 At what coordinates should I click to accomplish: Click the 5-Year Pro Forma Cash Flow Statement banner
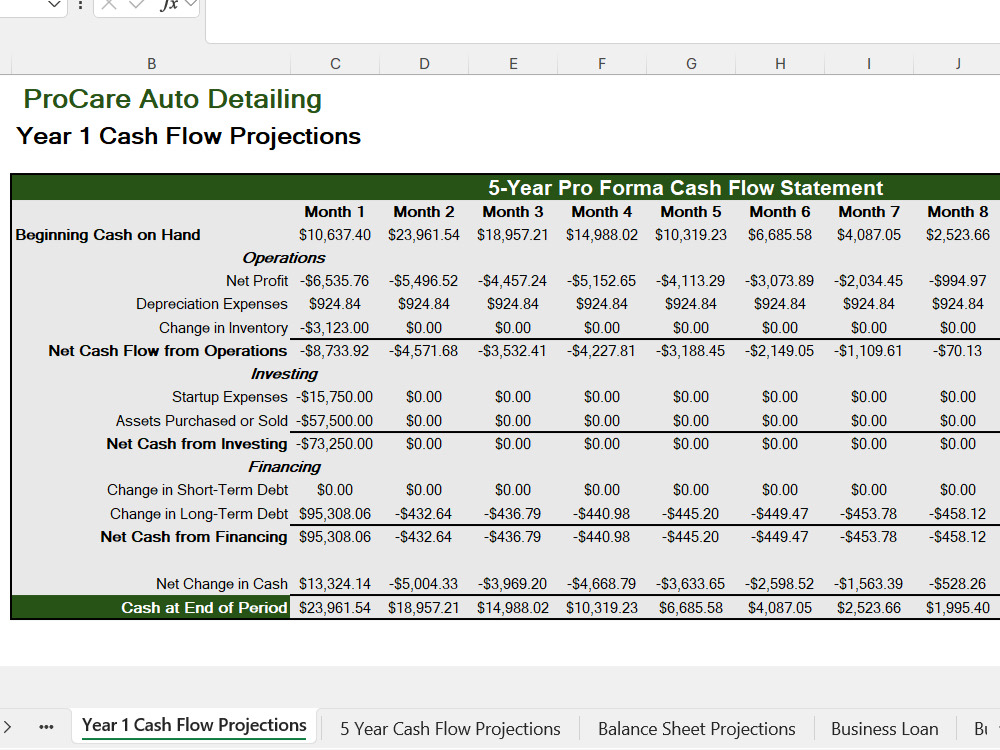click(686, 188)
